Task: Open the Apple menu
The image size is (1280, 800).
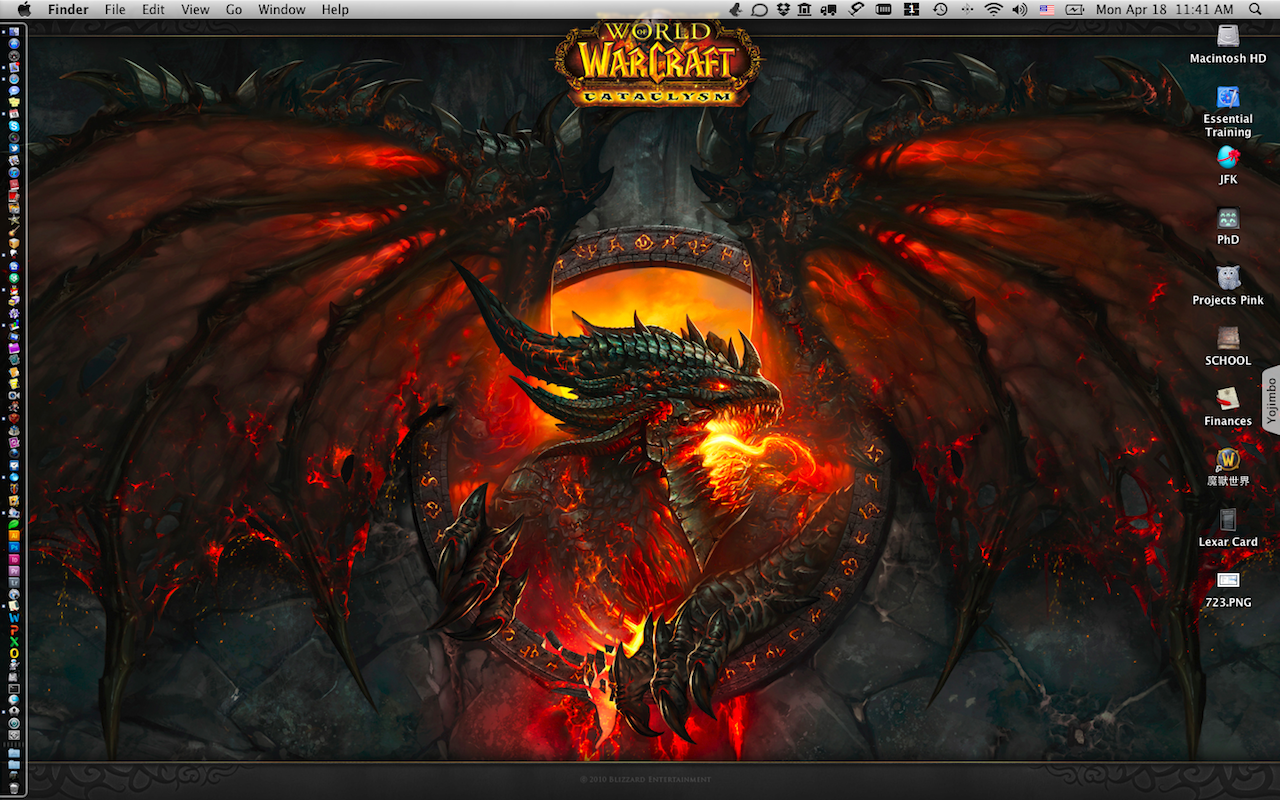Action: pos(25,10)
